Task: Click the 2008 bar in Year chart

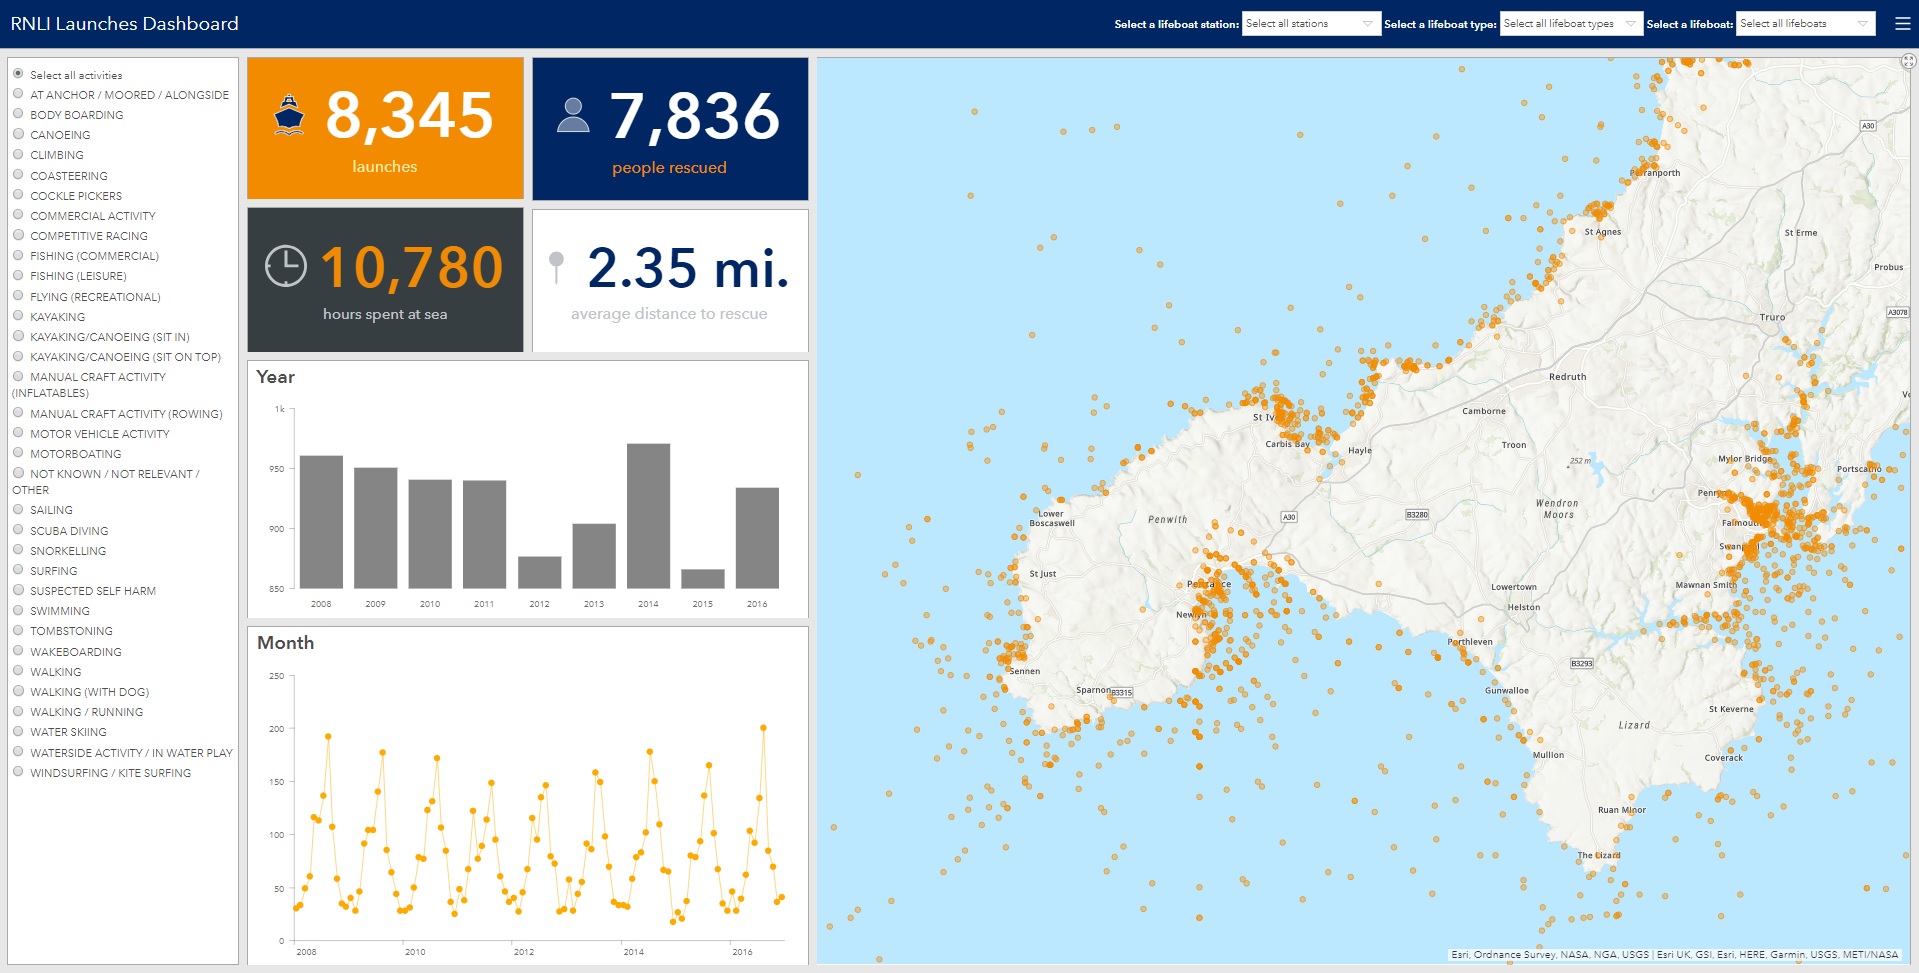Action: [321, 522]
